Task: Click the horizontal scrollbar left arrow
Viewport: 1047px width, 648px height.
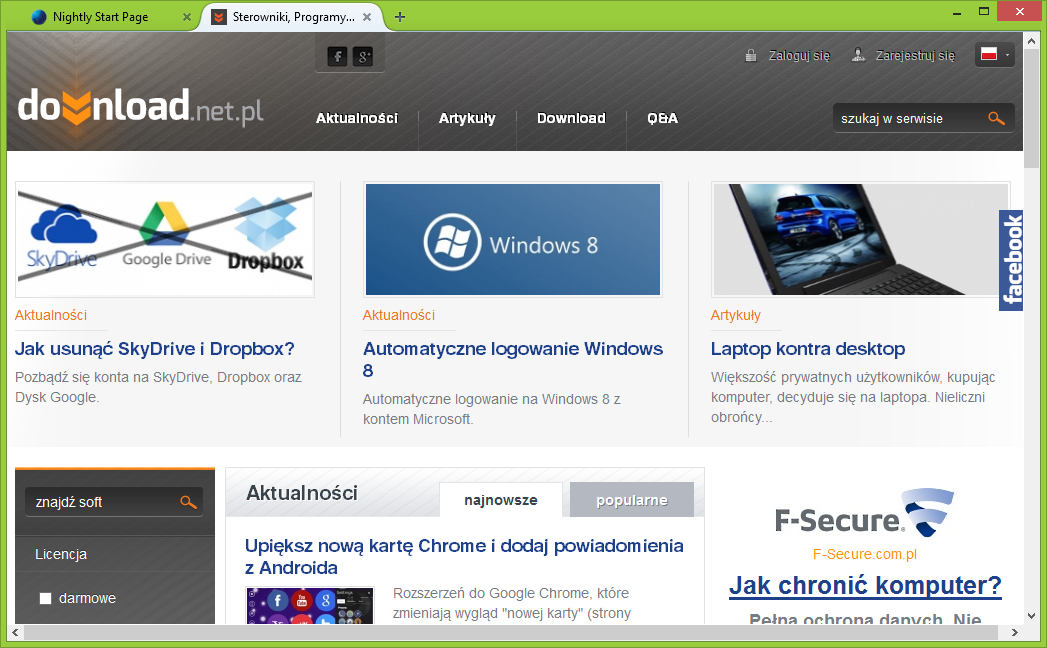Action: (x=15, y=632)
